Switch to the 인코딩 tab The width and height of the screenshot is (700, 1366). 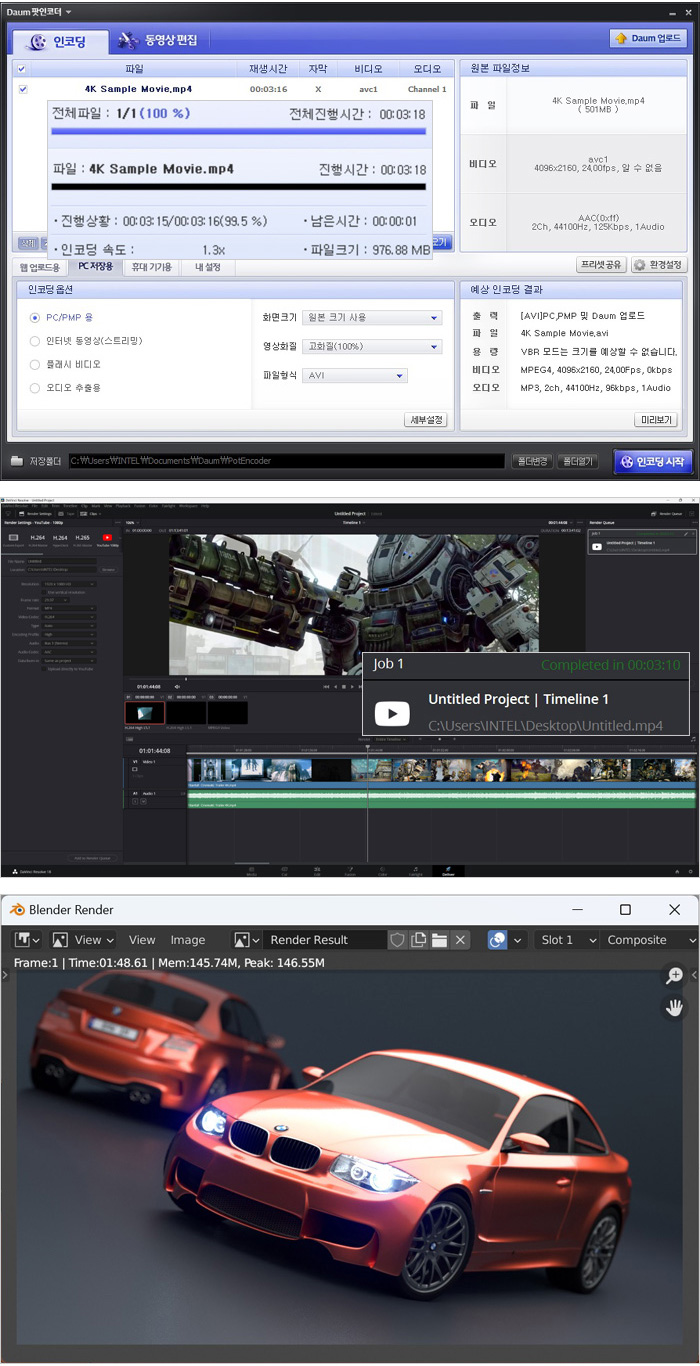[x=60, y=41]
